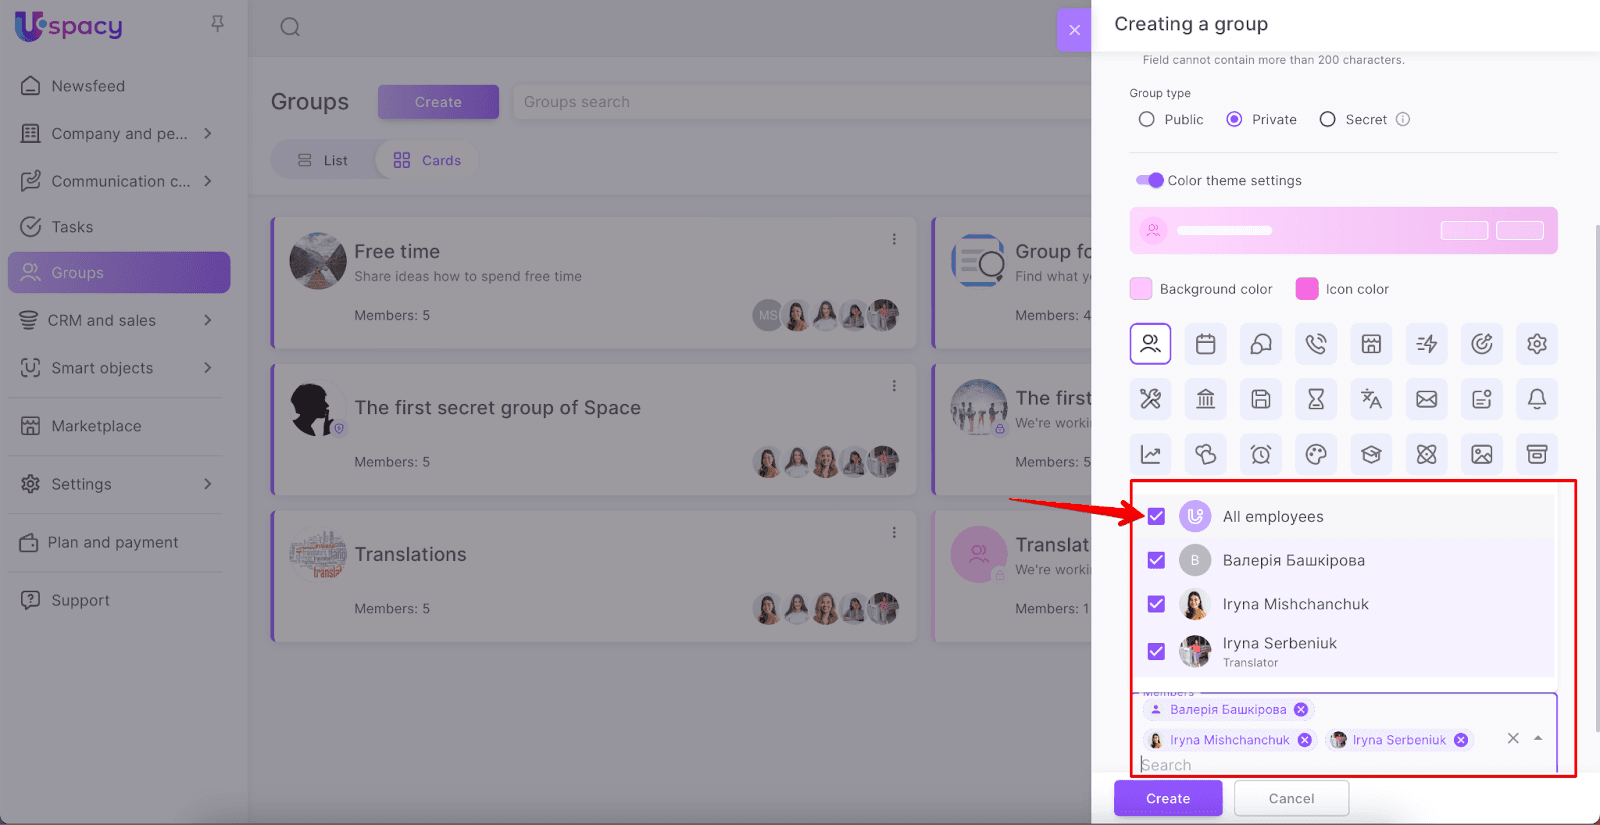Open the Background color swatch
The height and width of the screenshot is (825, 1600).
(x=1141, y=289)
